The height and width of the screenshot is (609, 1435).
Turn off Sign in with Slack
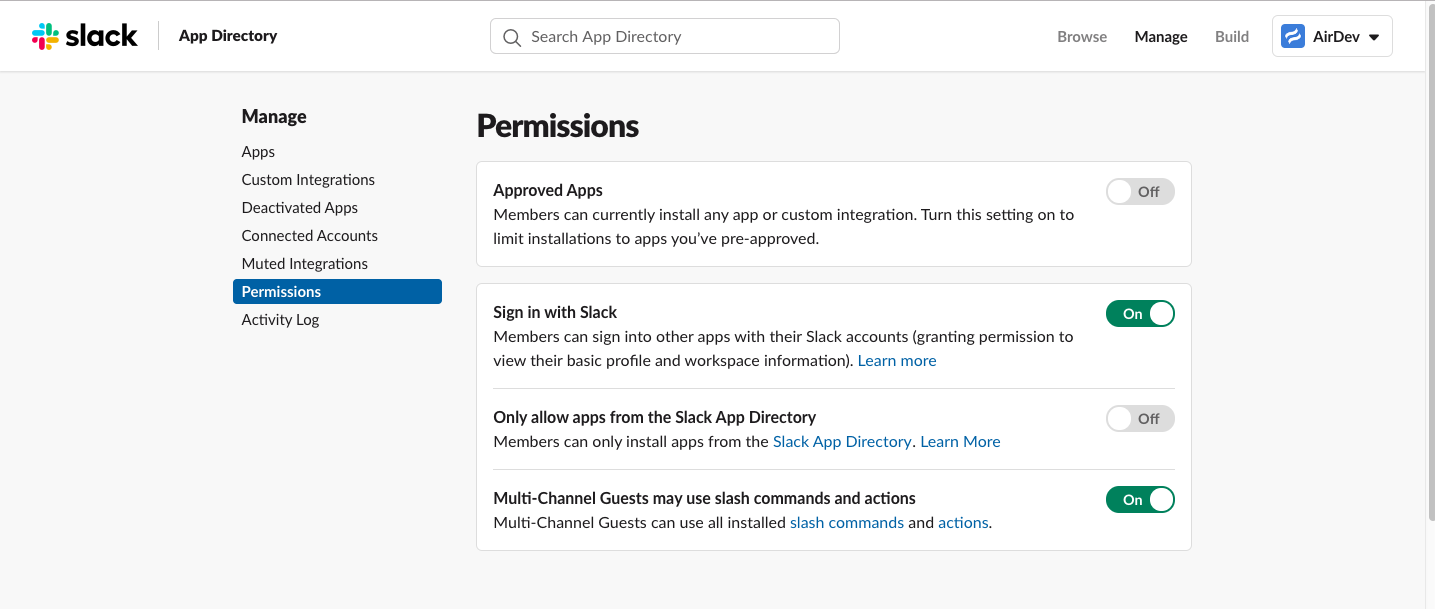(x=1139, y=314)
